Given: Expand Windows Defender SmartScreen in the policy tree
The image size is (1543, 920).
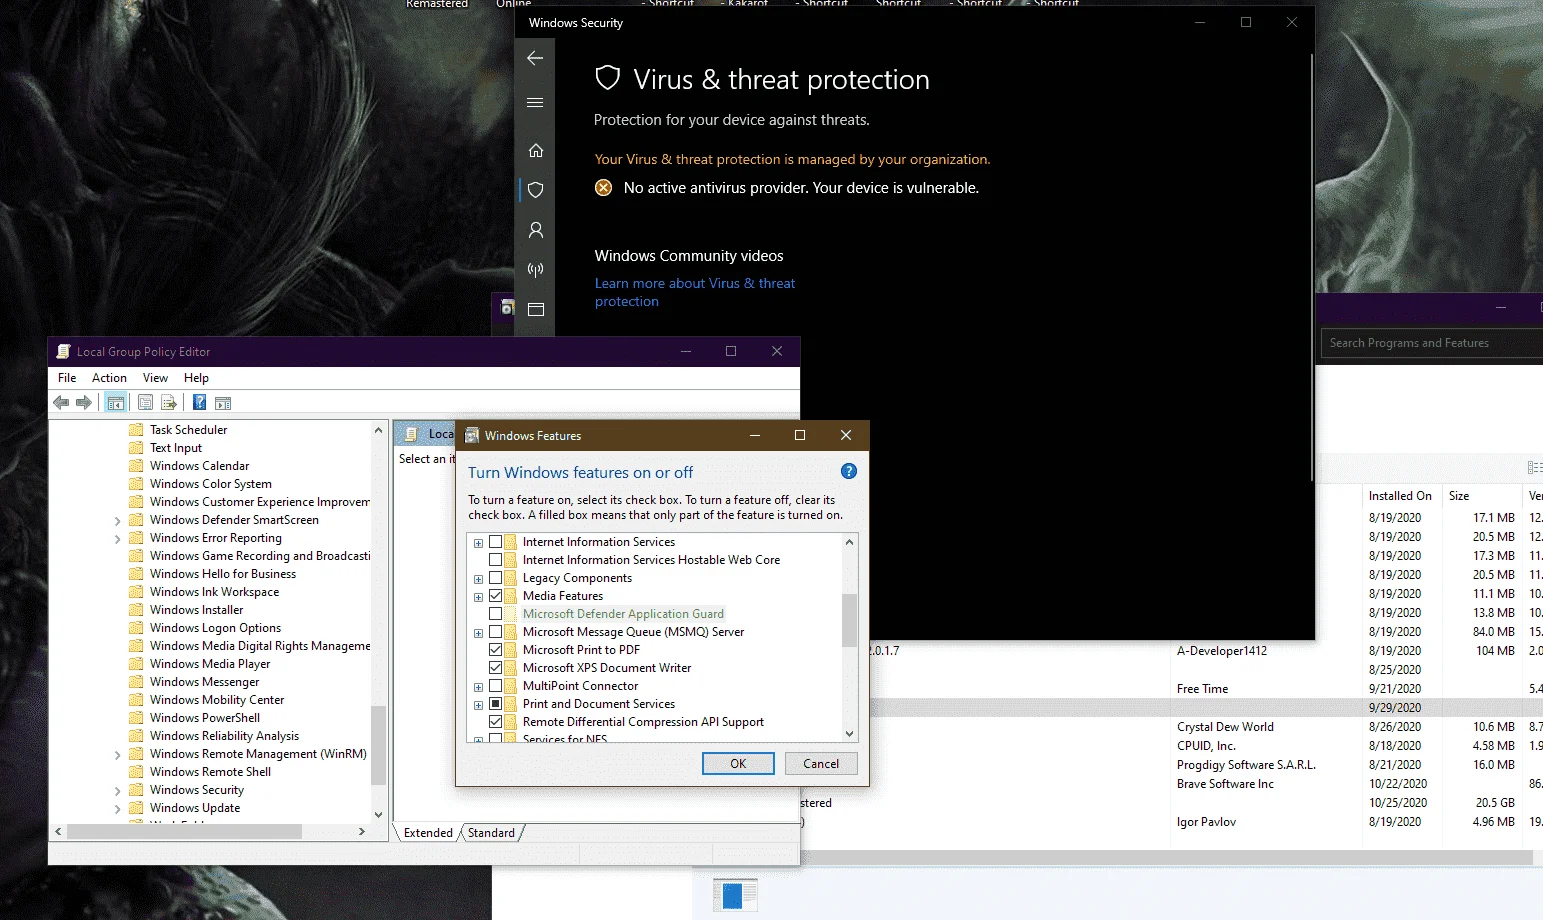Looking at the screenshot, I should 117,521.
